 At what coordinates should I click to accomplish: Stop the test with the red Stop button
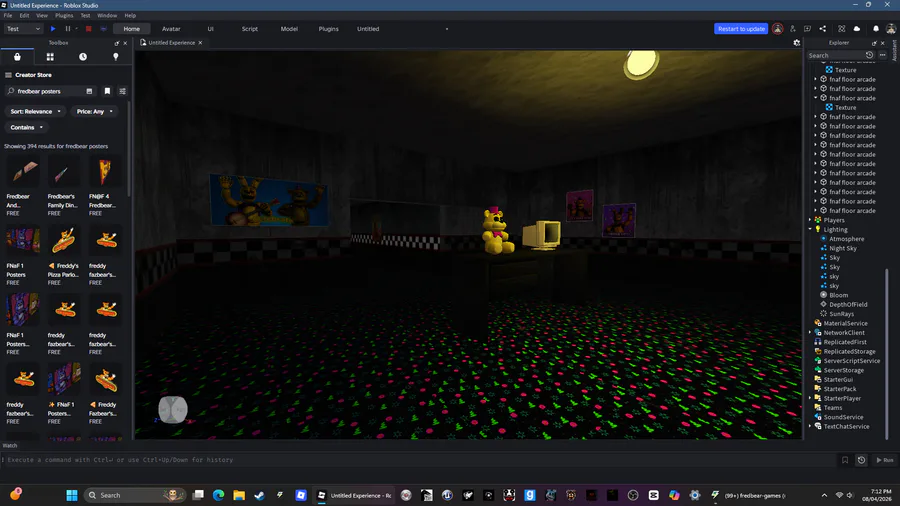click(88, 29)
